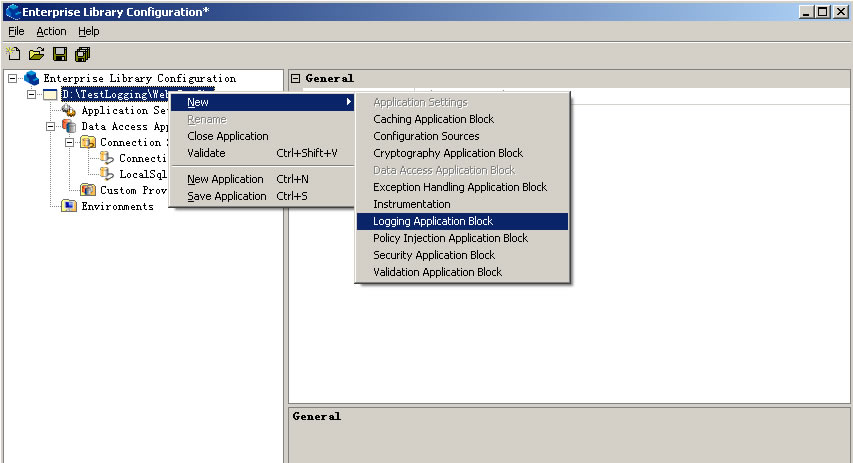The width and height of the screenshot is (853, 463).
Task: Choose Validate from context menu
Action: (x=263, y=153)
